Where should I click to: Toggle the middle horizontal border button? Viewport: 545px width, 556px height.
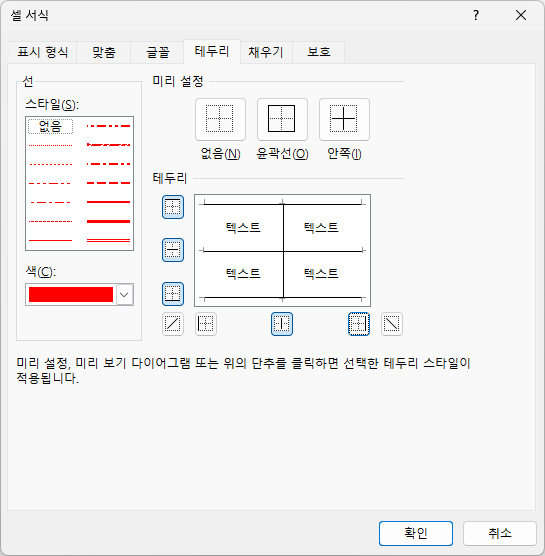[173, 250]
